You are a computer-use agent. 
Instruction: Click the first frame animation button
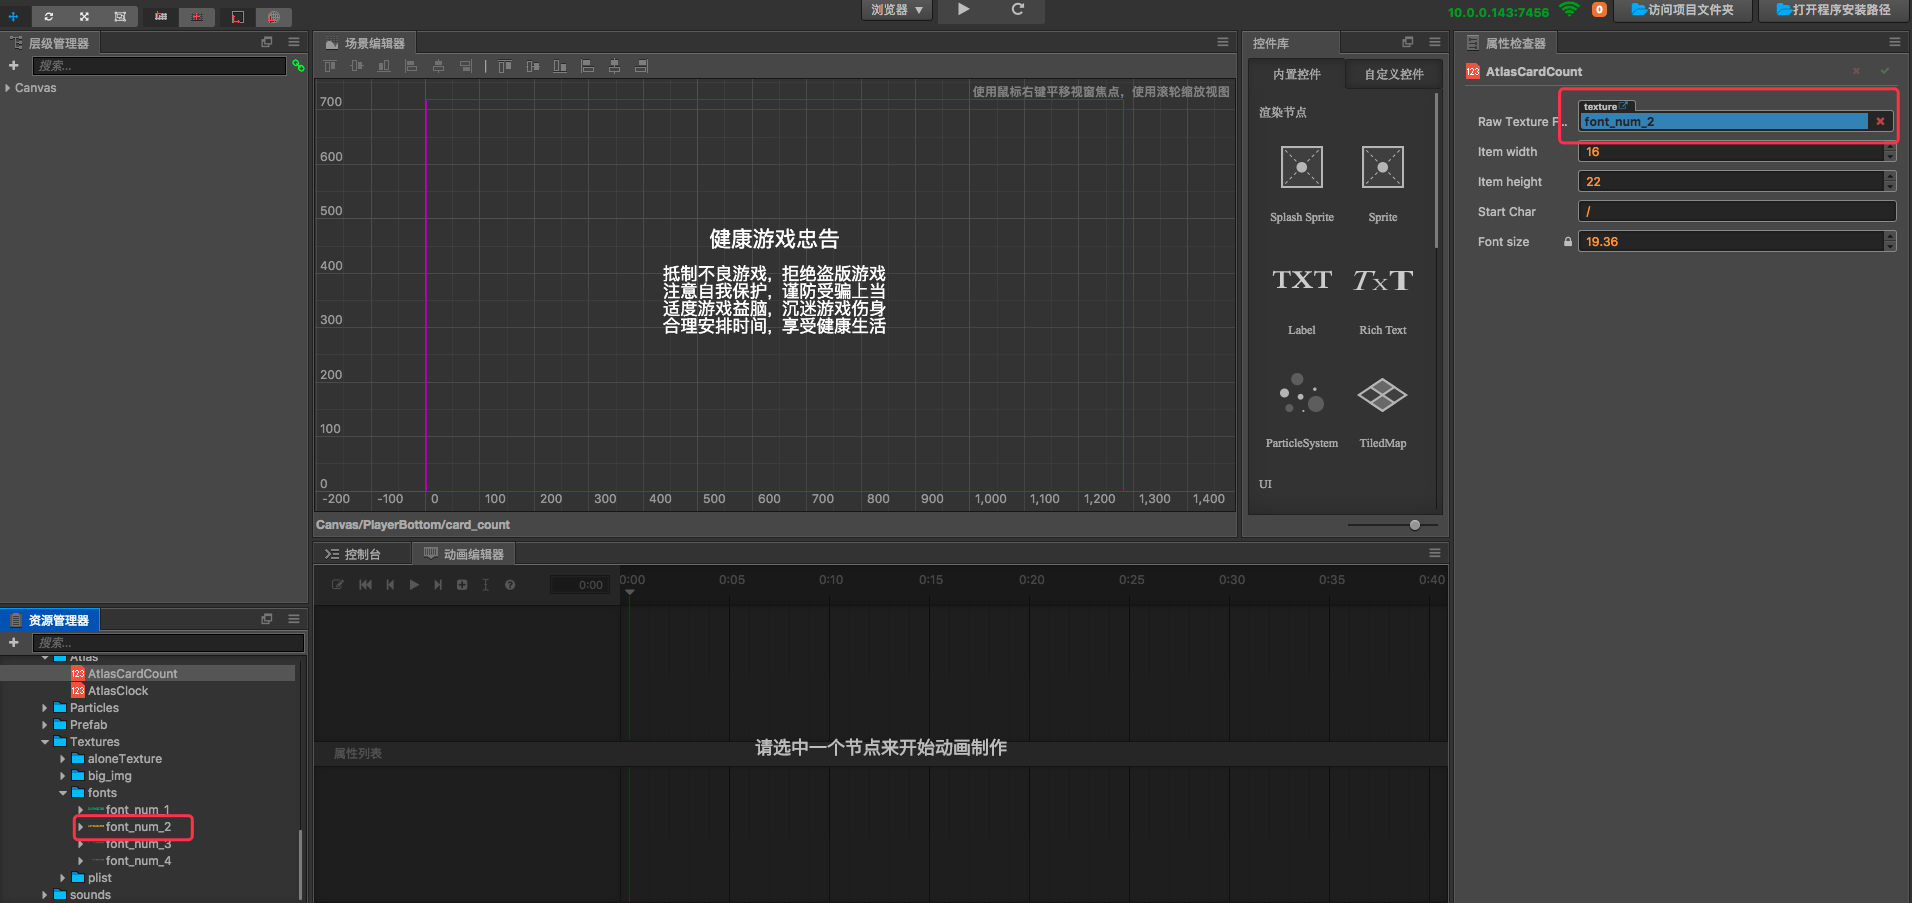[365, 585]
